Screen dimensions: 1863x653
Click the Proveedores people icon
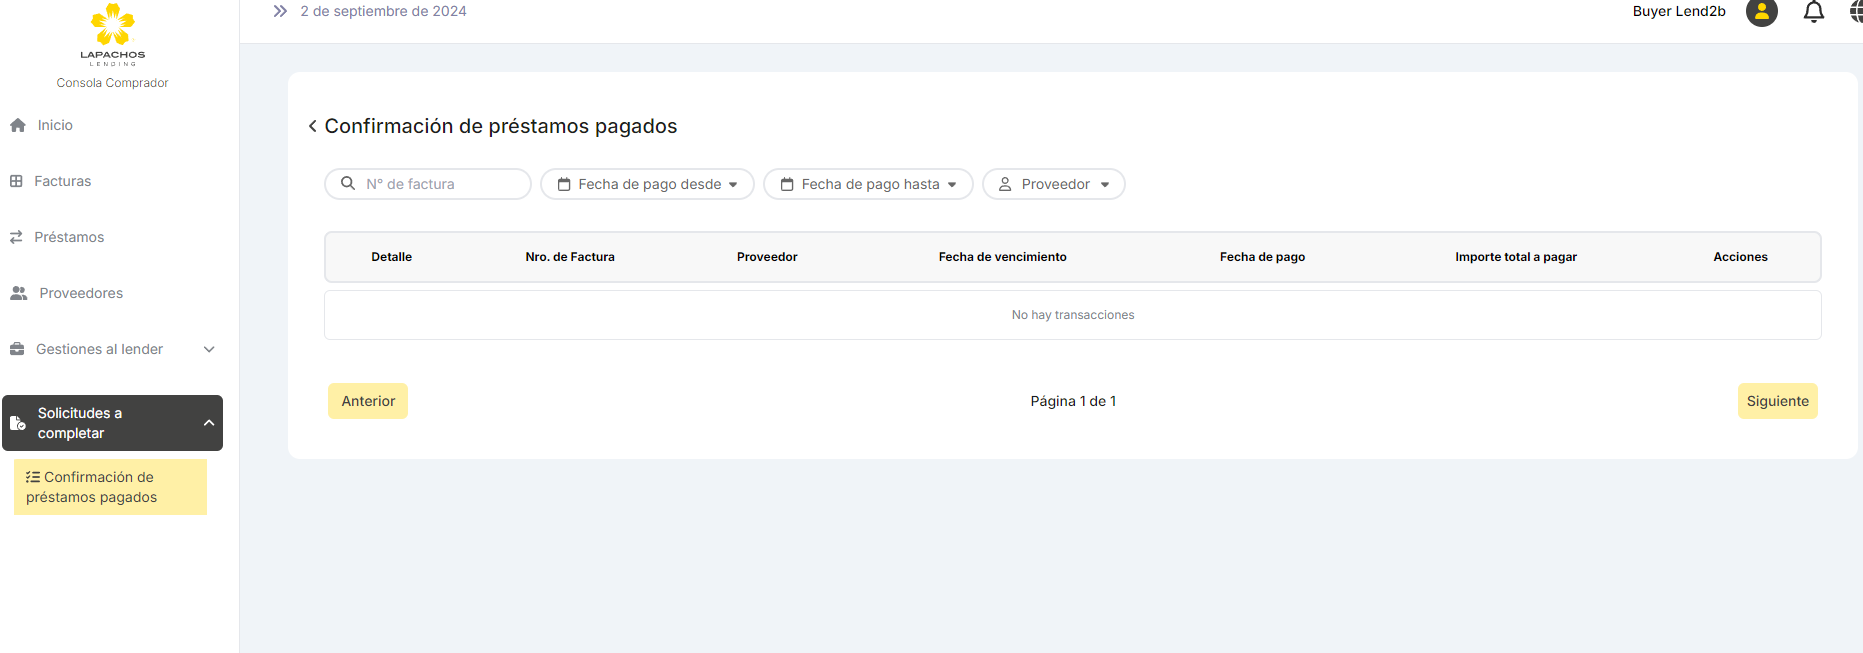pyautogui.click(x=19, y=293)
